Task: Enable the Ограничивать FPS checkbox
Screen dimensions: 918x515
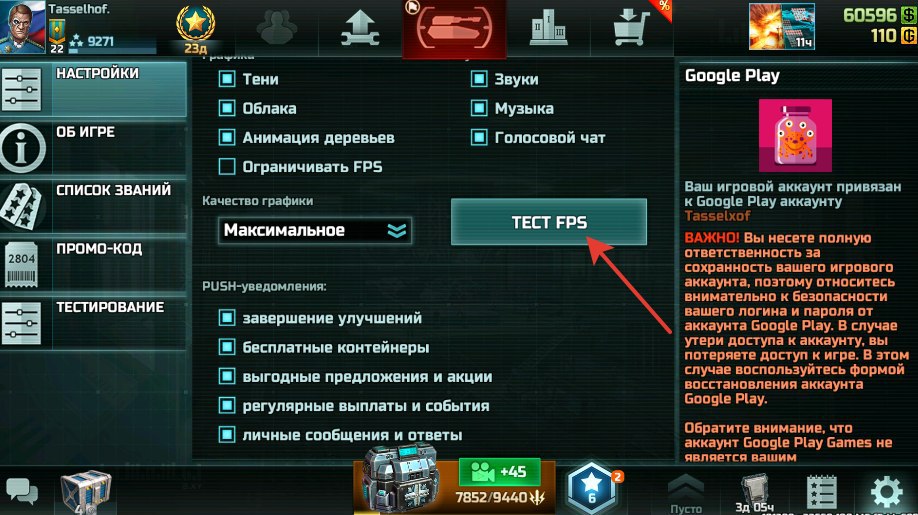Action: [x=227, y=167]
